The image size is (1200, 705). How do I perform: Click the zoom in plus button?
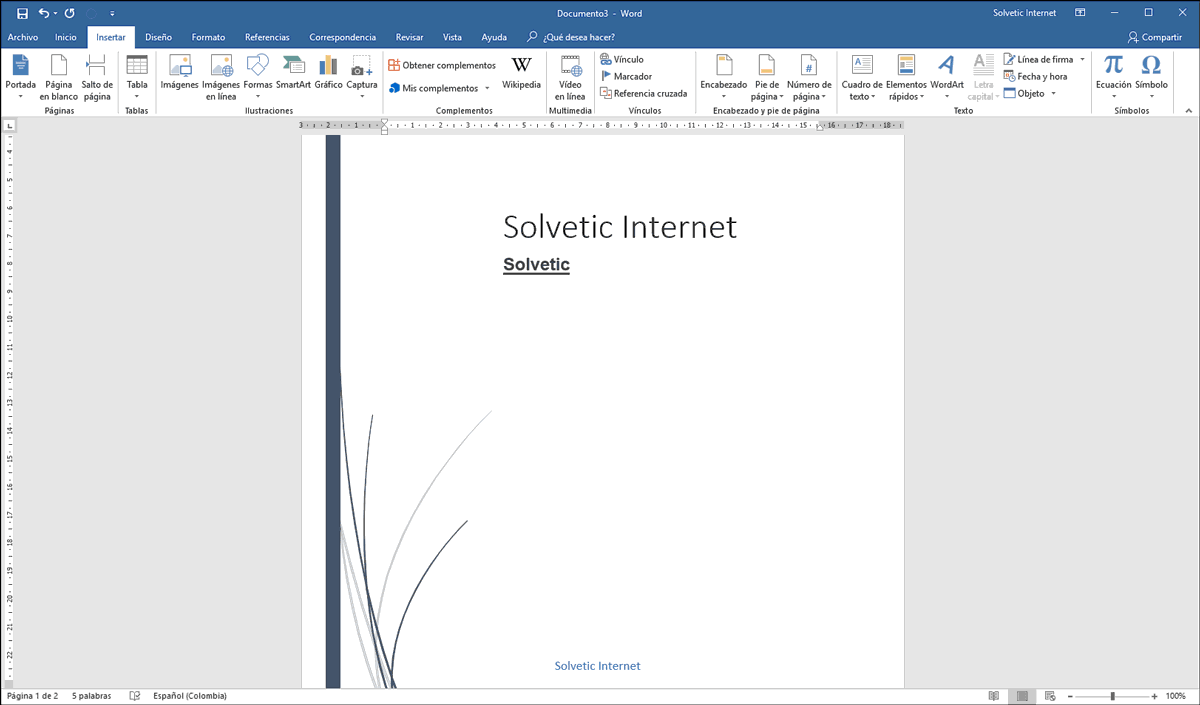coord(1155,696)
